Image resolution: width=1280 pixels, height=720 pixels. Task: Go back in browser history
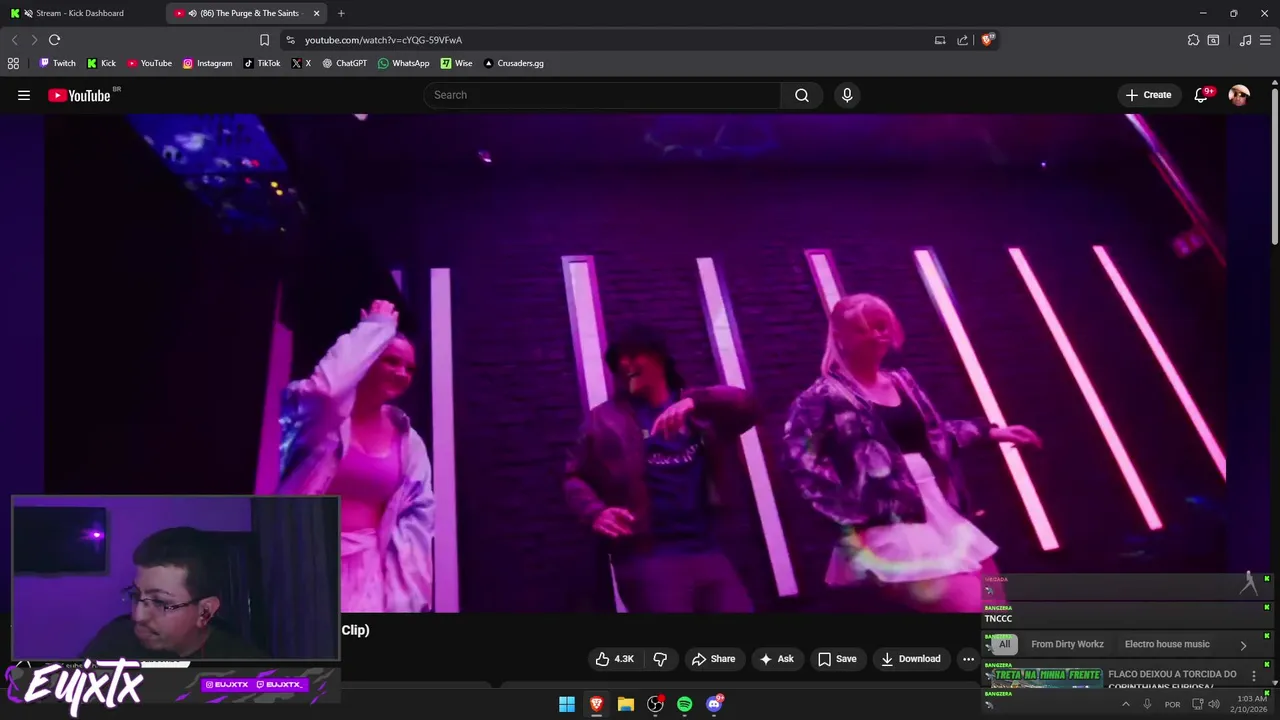14,40
